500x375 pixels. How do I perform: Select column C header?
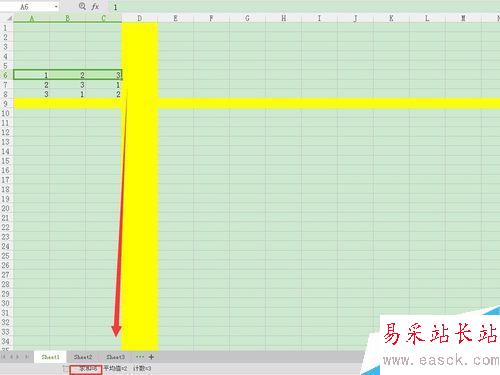[104, 18]
